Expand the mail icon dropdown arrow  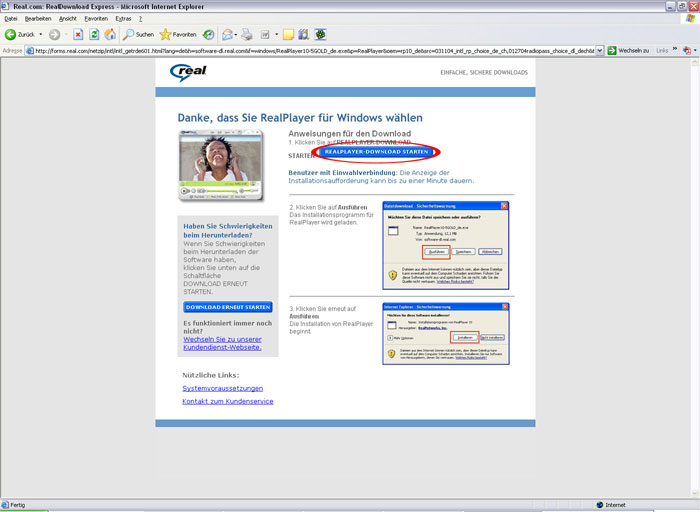pos(236,34)
